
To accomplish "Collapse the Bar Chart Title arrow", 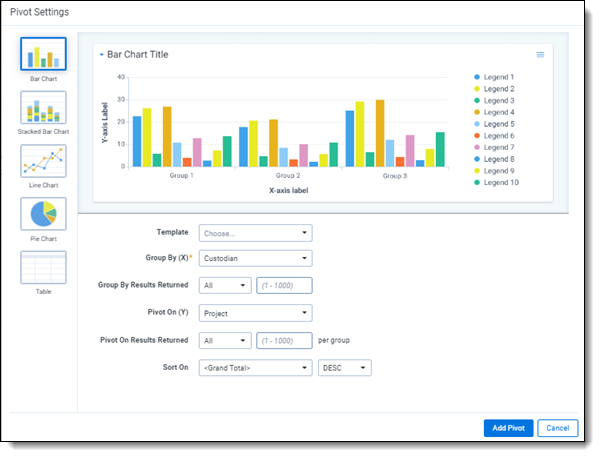I will tap(101, 55).
